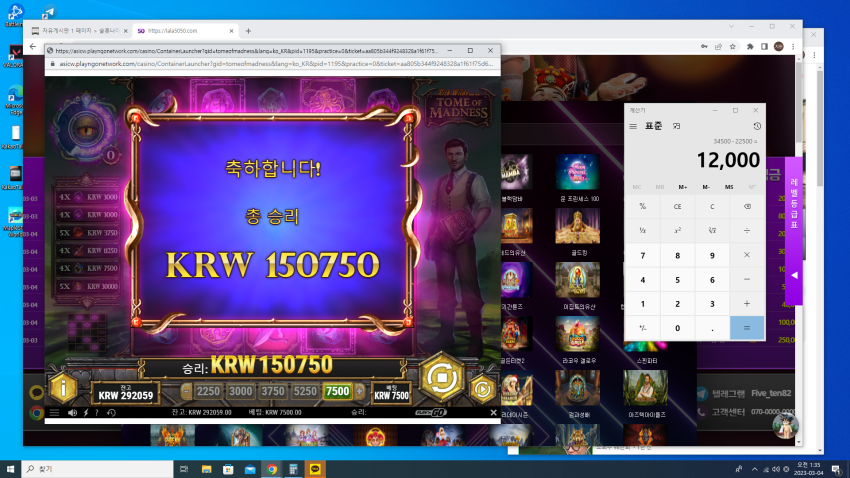Open Chrome side panel icon
Screen dimensions: 850x478
[764, 47]
